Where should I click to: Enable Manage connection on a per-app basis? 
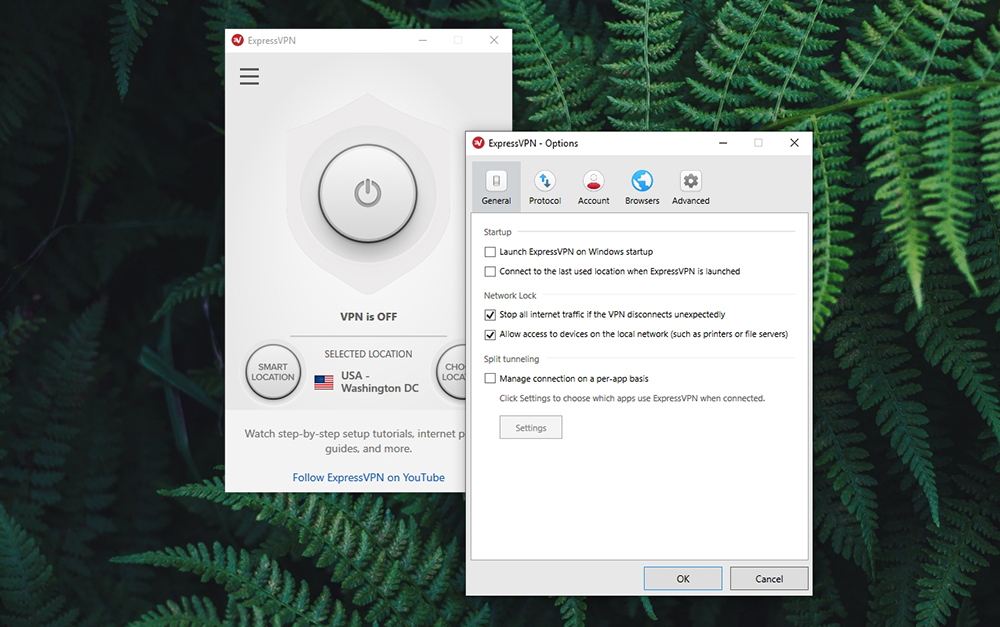click(x=490, y=379)
